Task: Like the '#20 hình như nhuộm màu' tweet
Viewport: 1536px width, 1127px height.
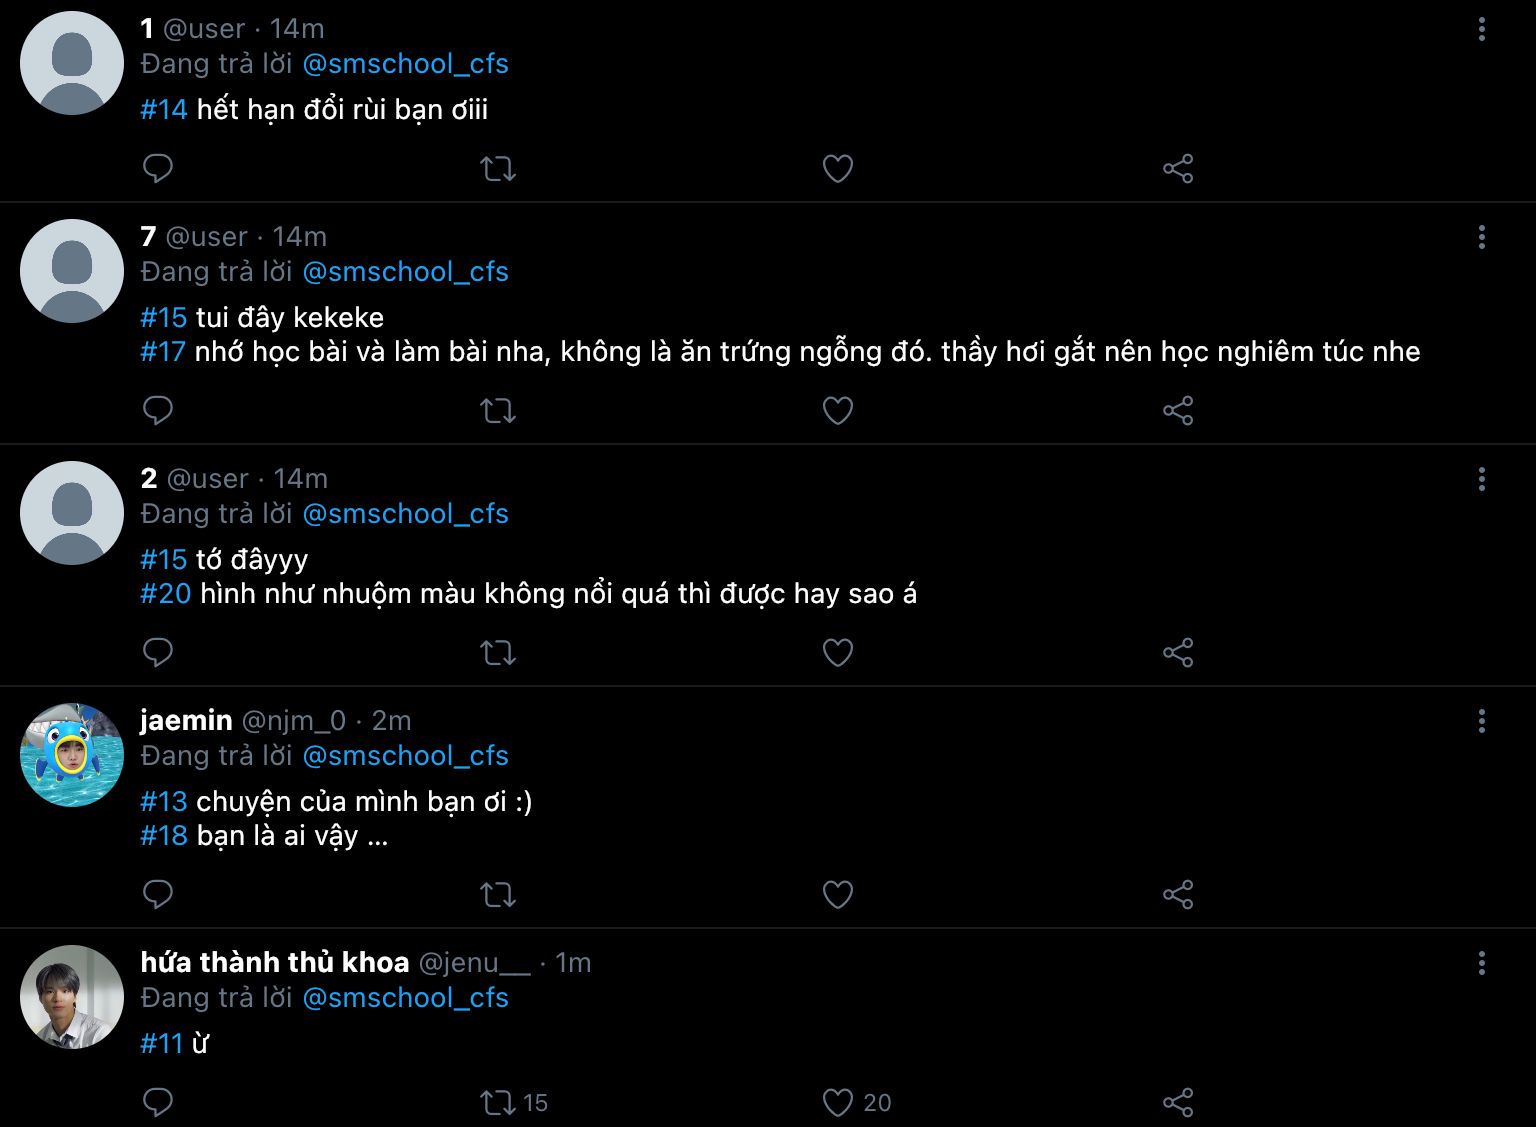Action: tap(838, 652)
